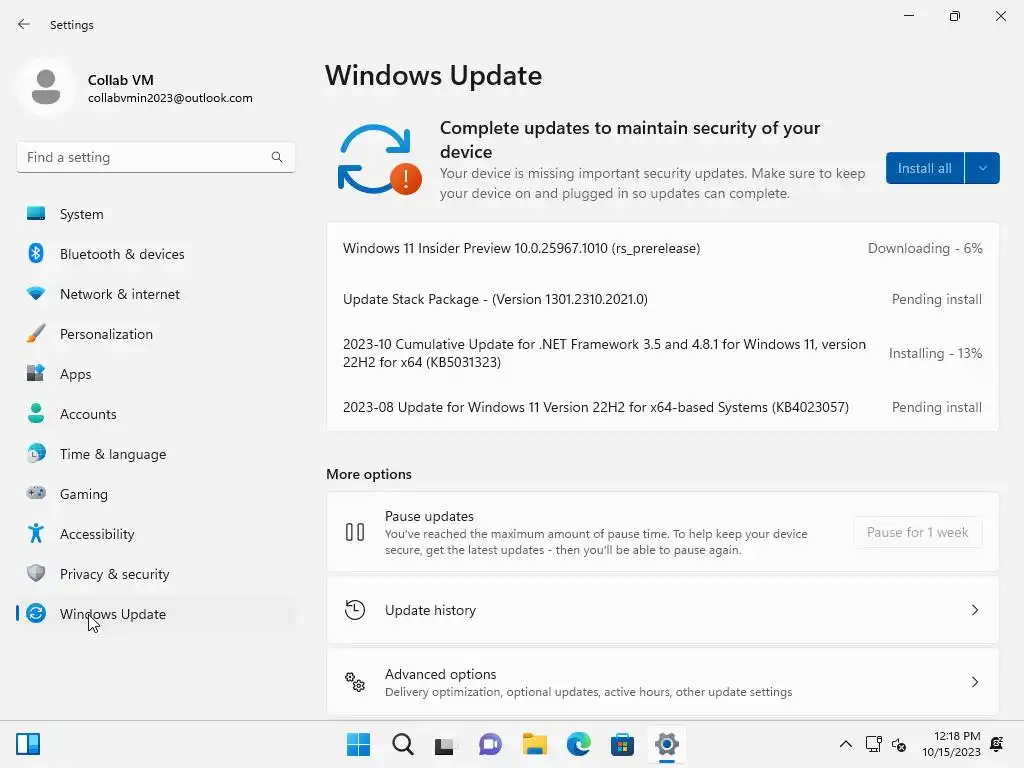The width and height of the screenshot is (1024, 768).
Task: Open File Explorer from taskbar
Action: coord(534,744)
